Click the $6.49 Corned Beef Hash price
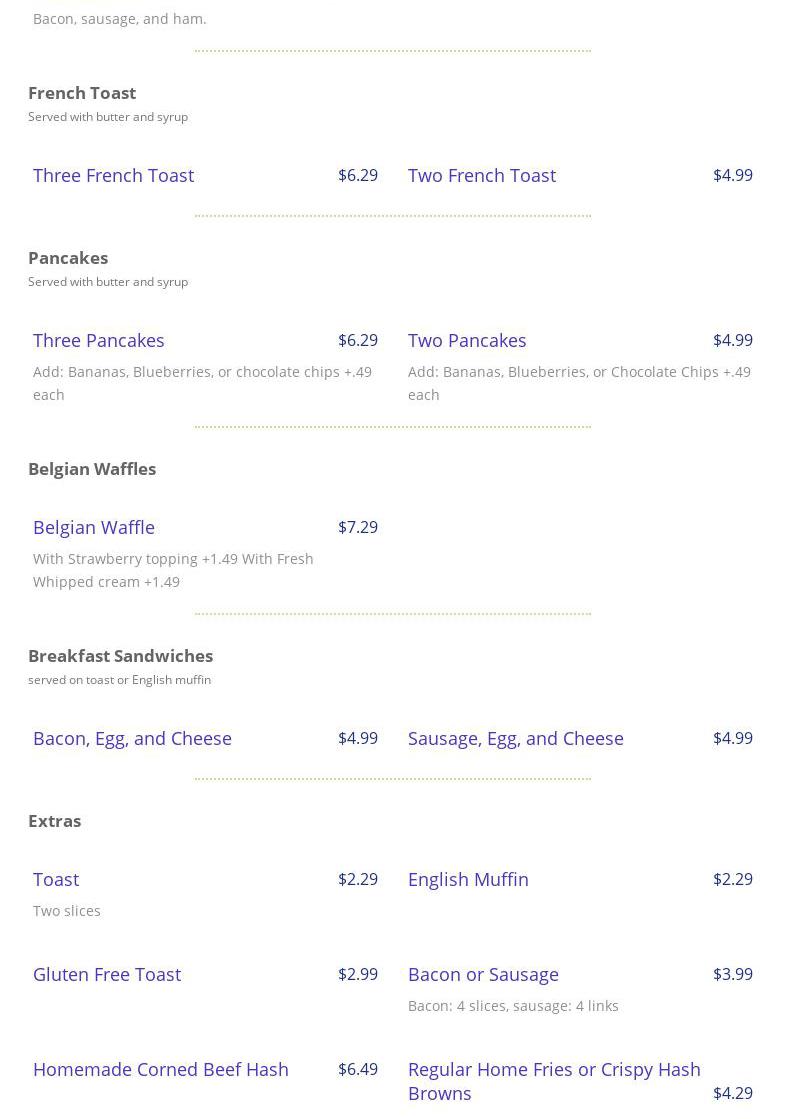This screenshot has height=1119, width=785. [x=358, y=1069]
